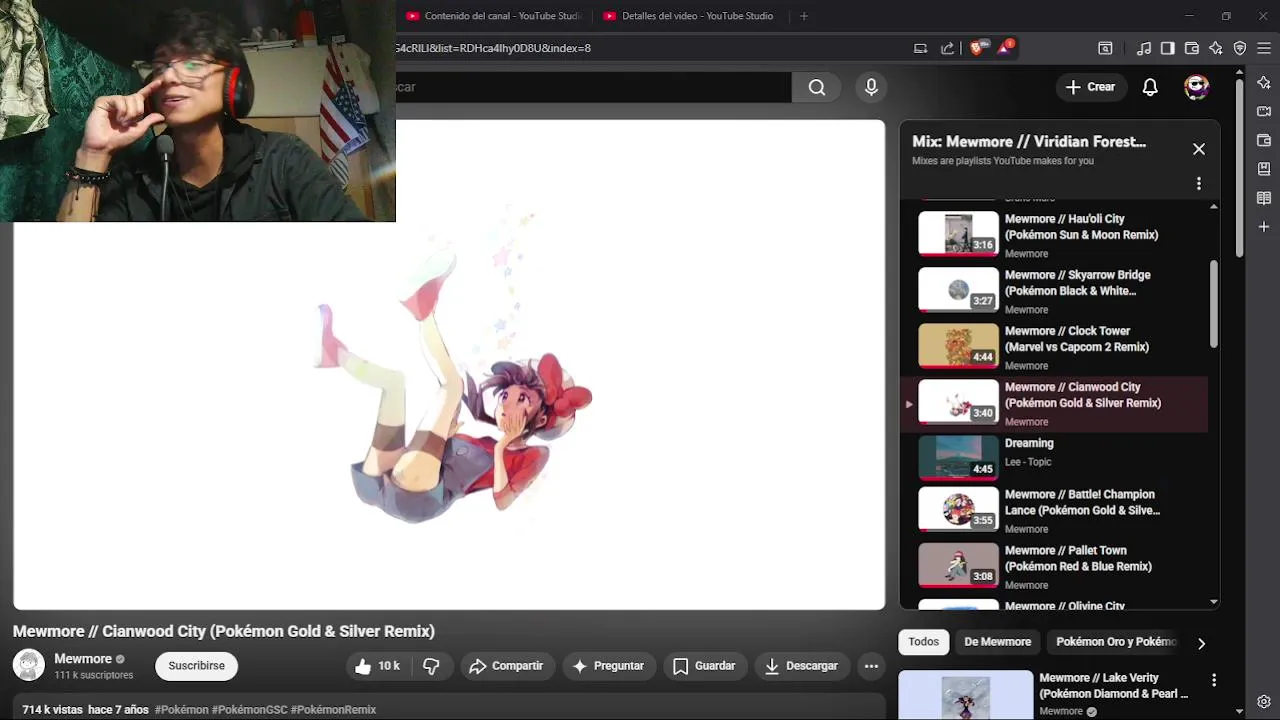1280x720 pixels.
Task: Open the Brave main hamburger menu
Action: click(1264, 48)
